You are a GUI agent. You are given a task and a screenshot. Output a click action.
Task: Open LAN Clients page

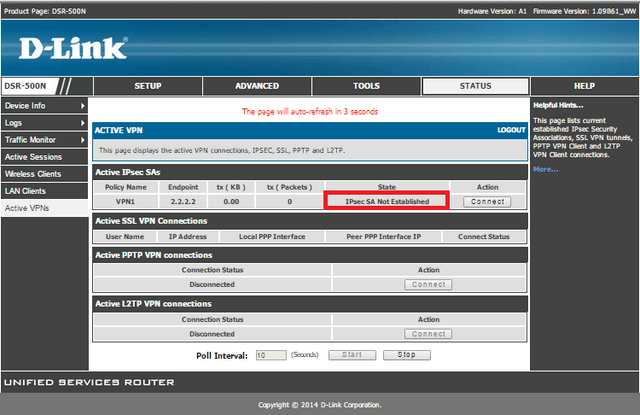pos(44,191)
